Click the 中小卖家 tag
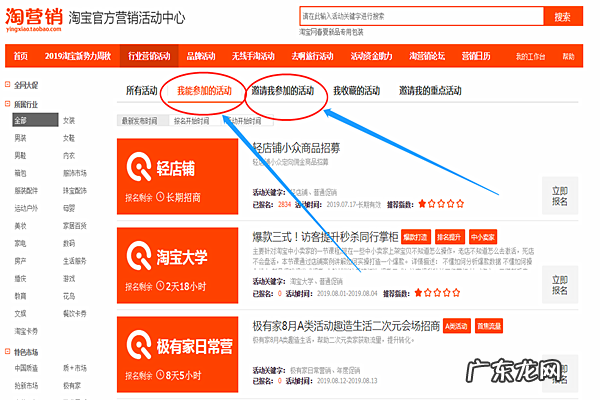 tap(483, 237)
